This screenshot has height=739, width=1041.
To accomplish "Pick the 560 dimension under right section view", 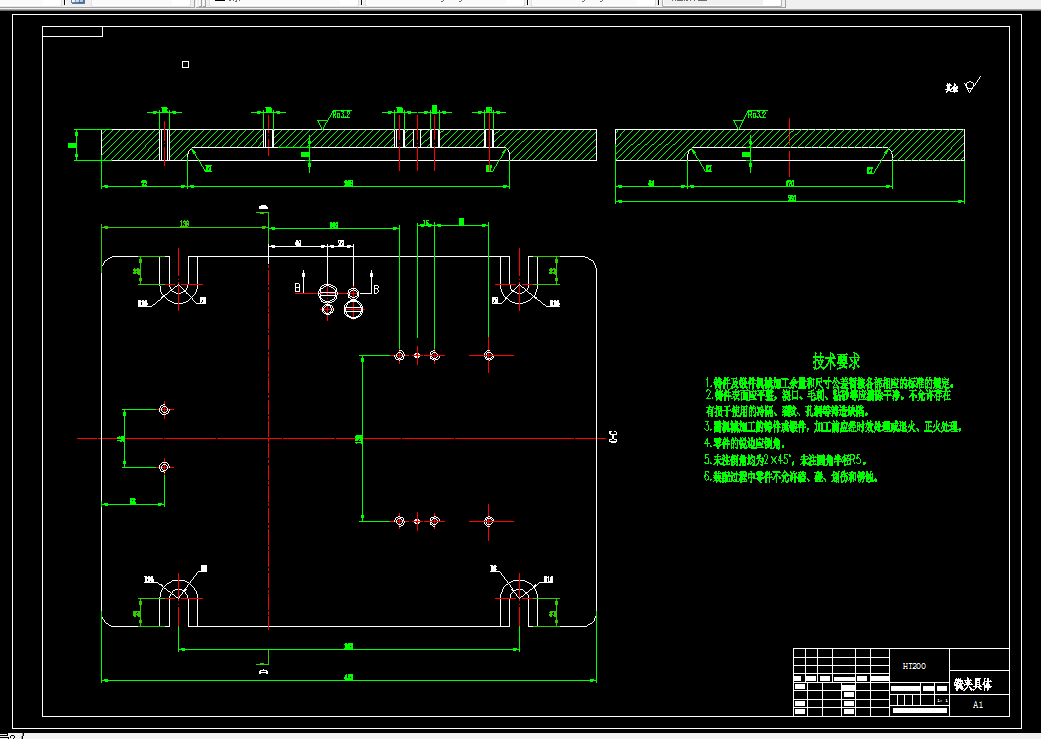I will (x=791, y=198).
